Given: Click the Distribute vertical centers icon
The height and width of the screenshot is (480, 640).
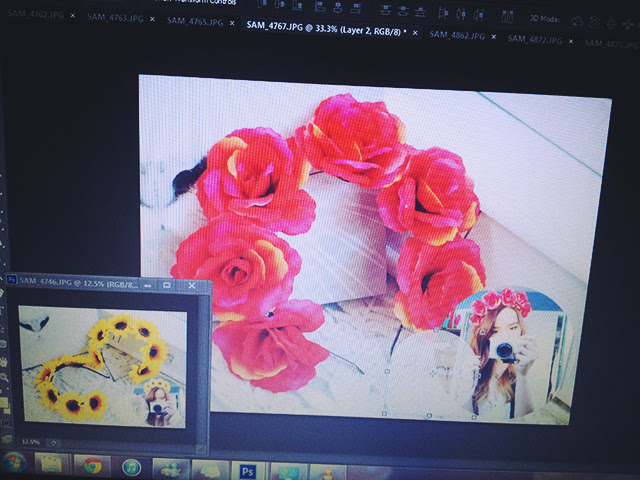Looking at the screenshot, I should pos(403,11).
